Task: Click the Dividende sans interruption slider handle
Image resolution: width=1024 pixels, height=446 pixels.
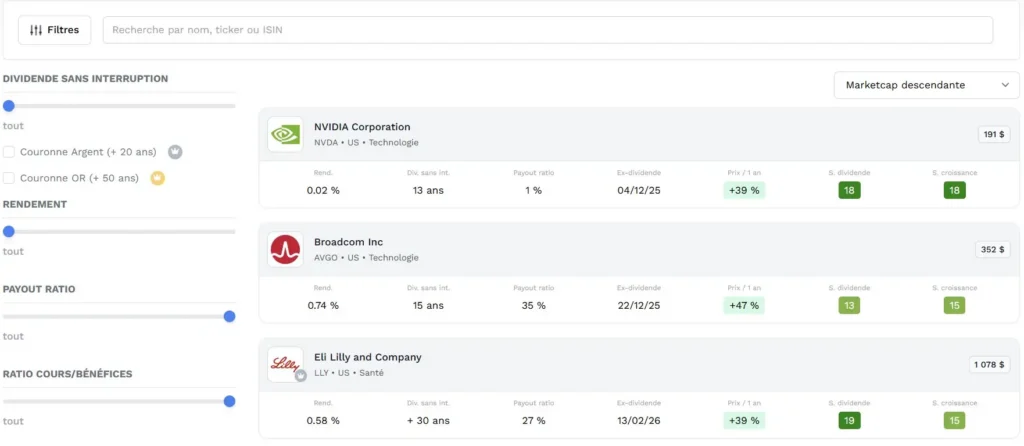Action: pos(9,105)
